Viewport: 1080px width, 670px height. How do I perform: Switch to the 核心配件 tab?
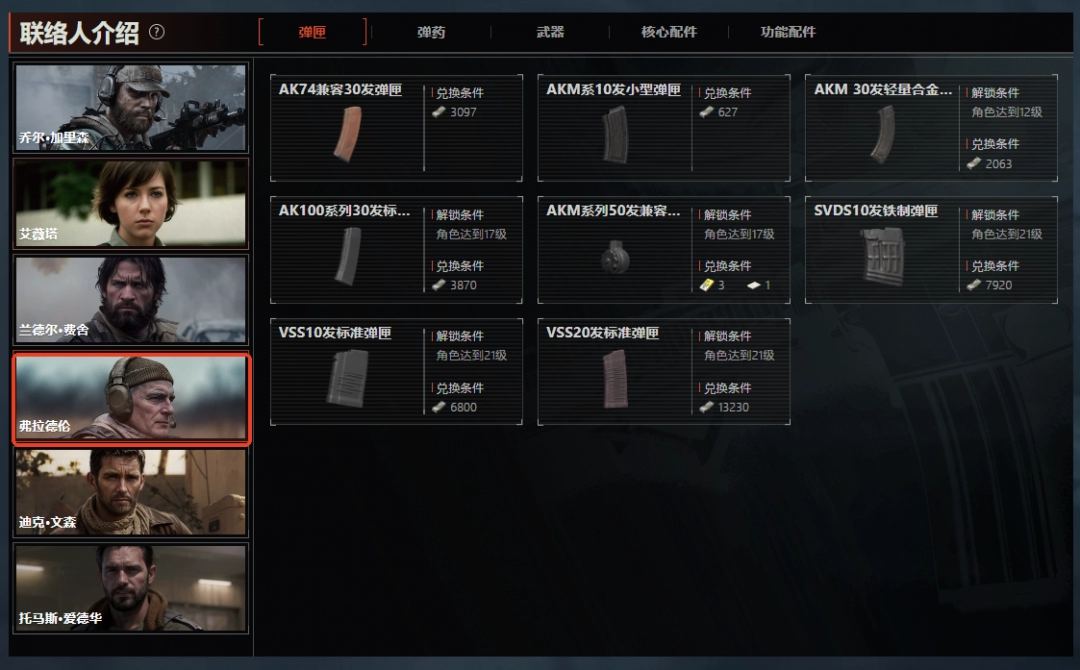[x=669, y=32]
